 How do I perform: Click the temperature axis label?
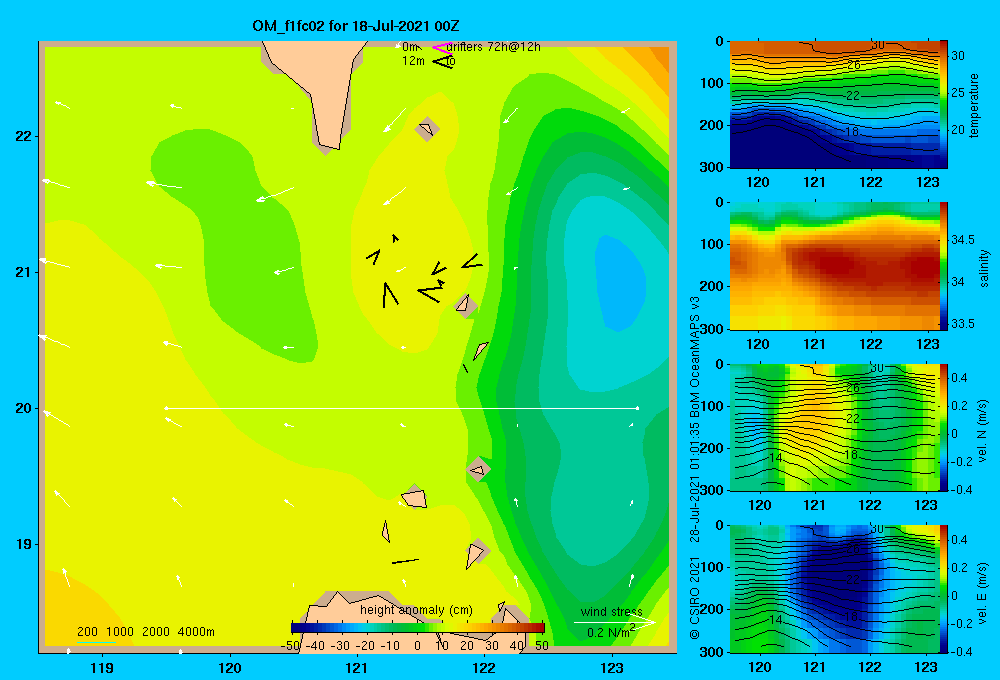point(974,105)
